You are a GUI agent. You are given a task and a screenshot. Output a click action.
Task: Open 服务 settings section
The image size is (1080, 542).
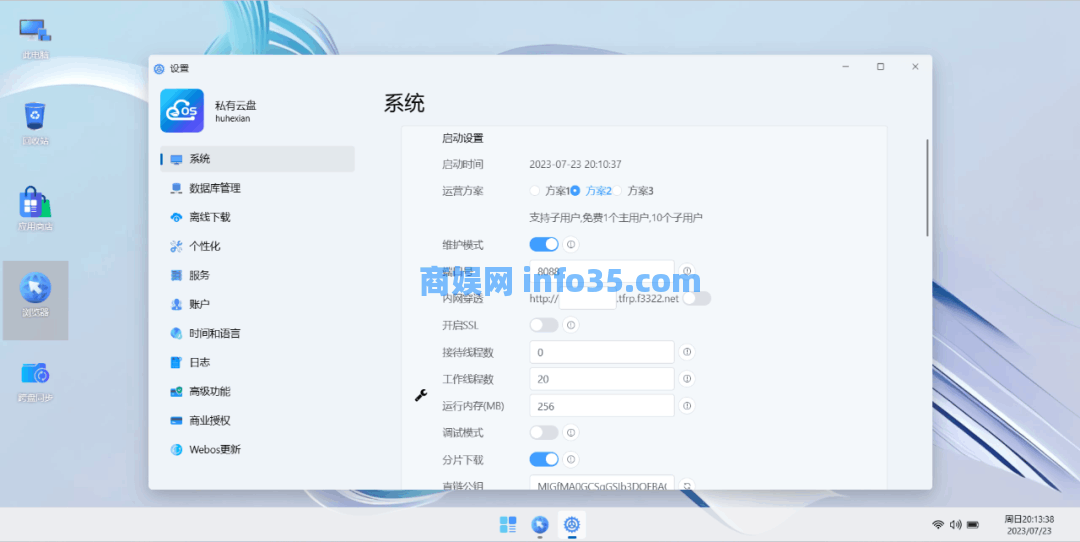[x=258, y=275]
